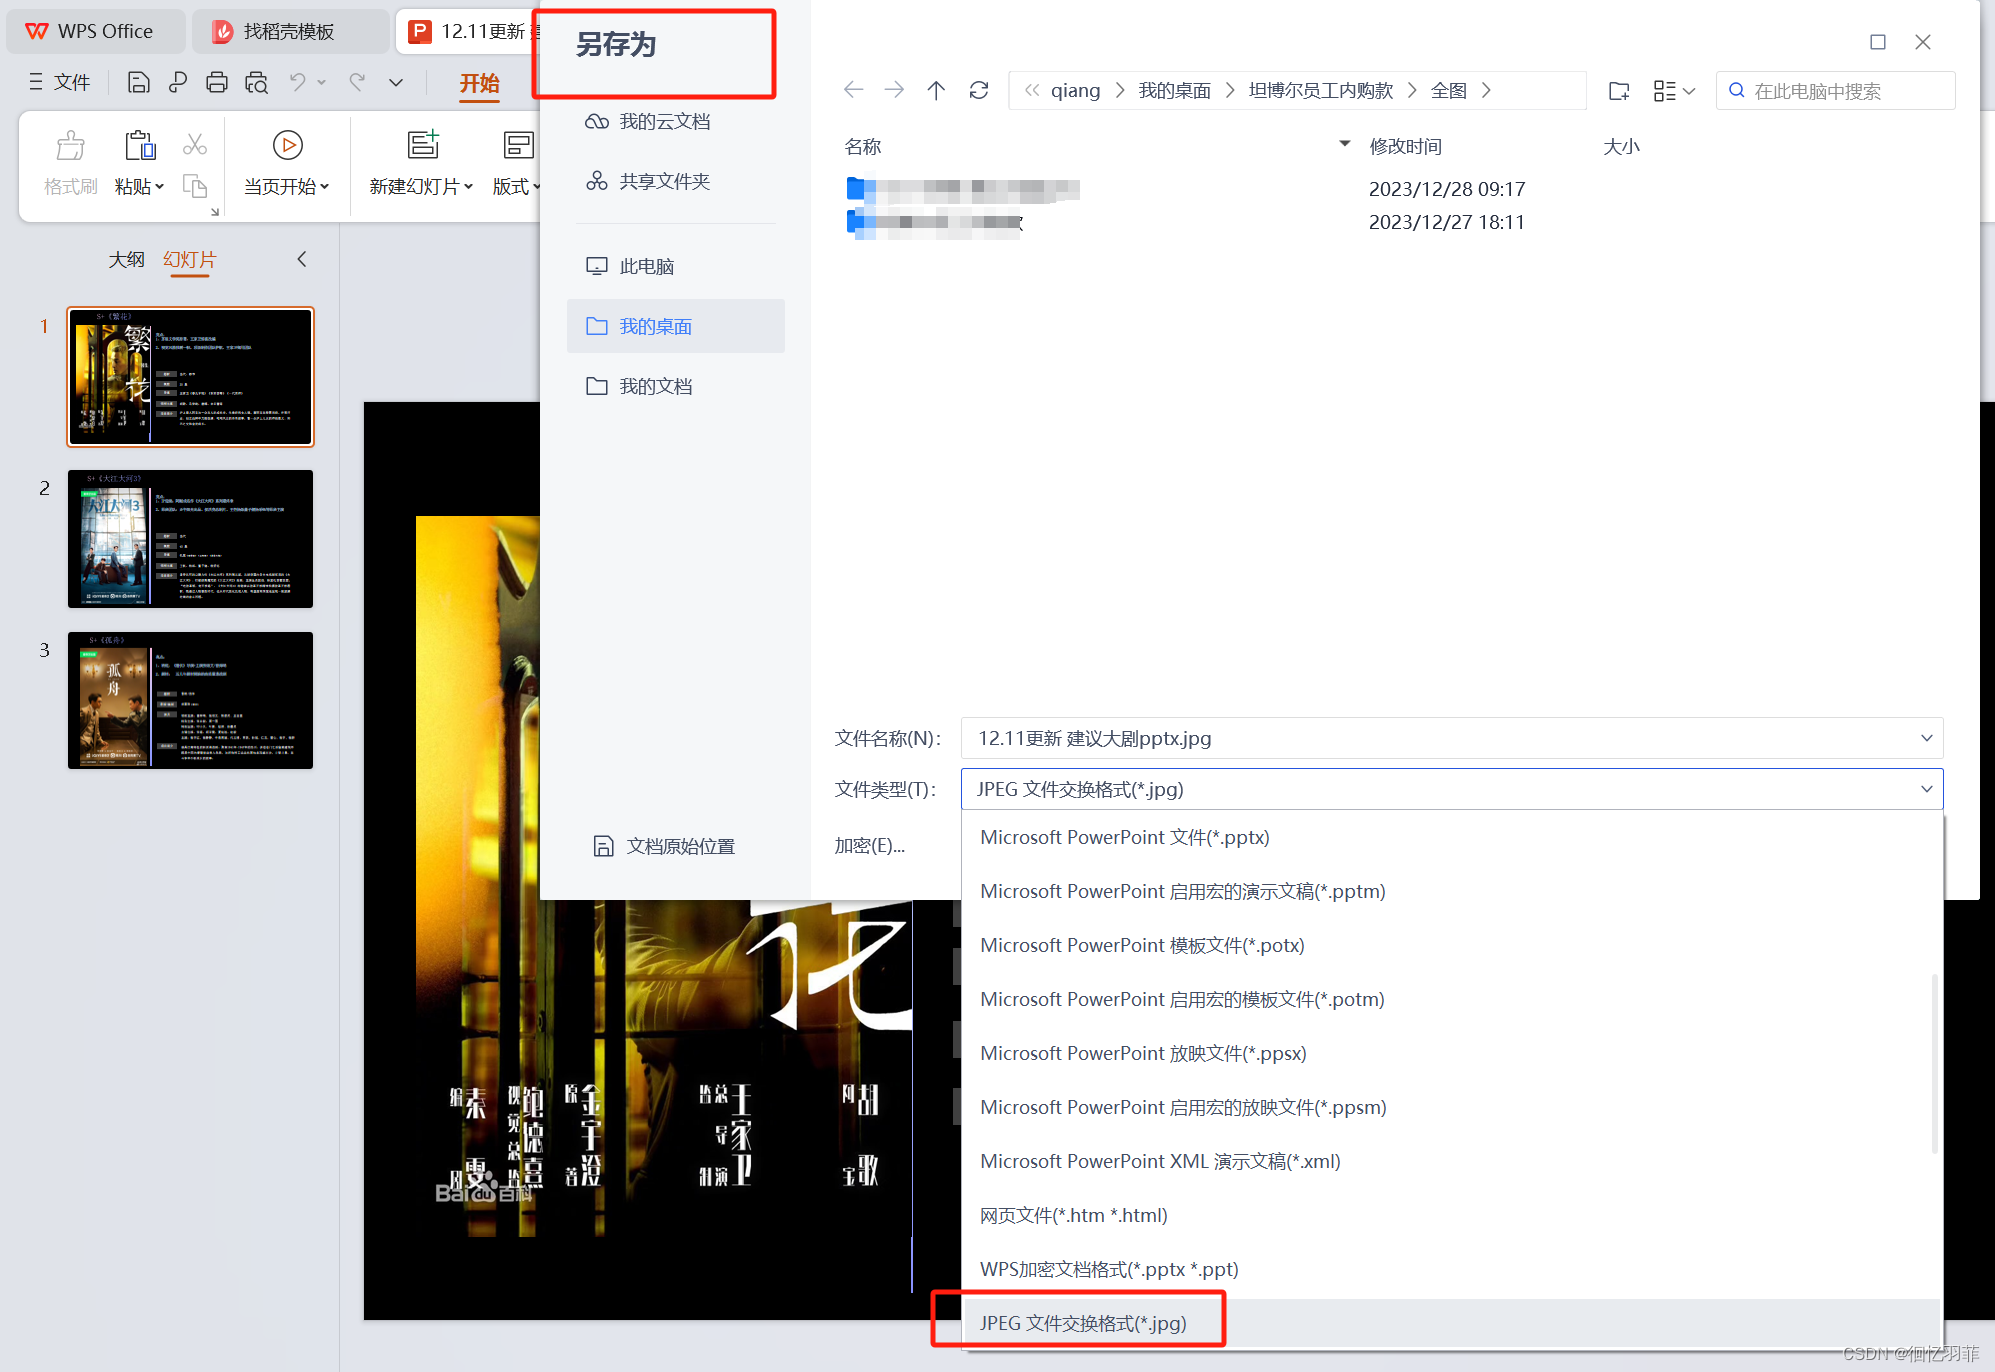
Task: Click the Format Painter (格式刷) icon
Action: point(71,146)
